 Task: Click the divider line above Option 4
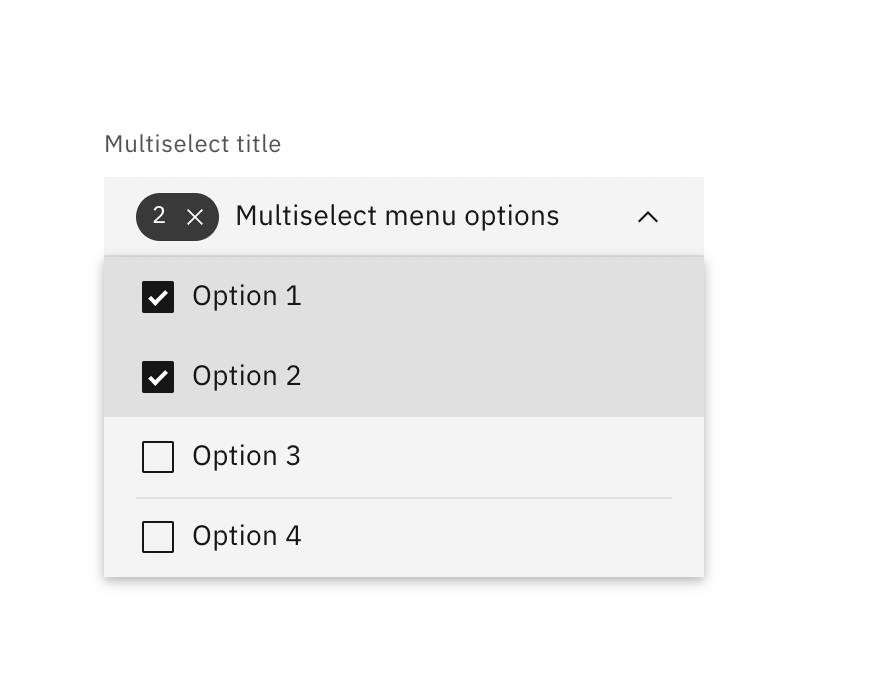pyautogui.click(x=404, y=496)
